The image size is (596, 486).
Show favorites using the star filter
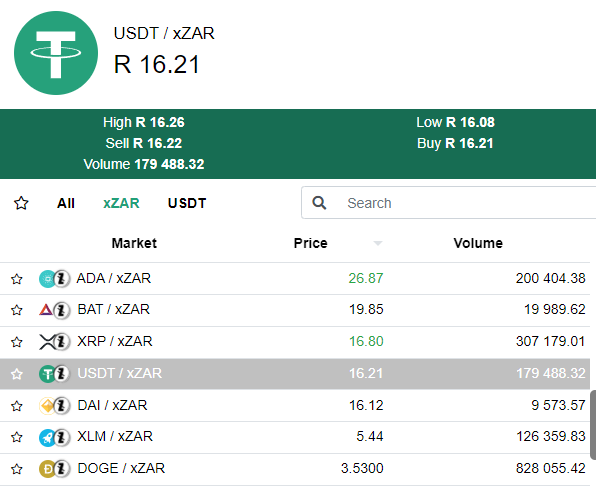pos(21,203)
